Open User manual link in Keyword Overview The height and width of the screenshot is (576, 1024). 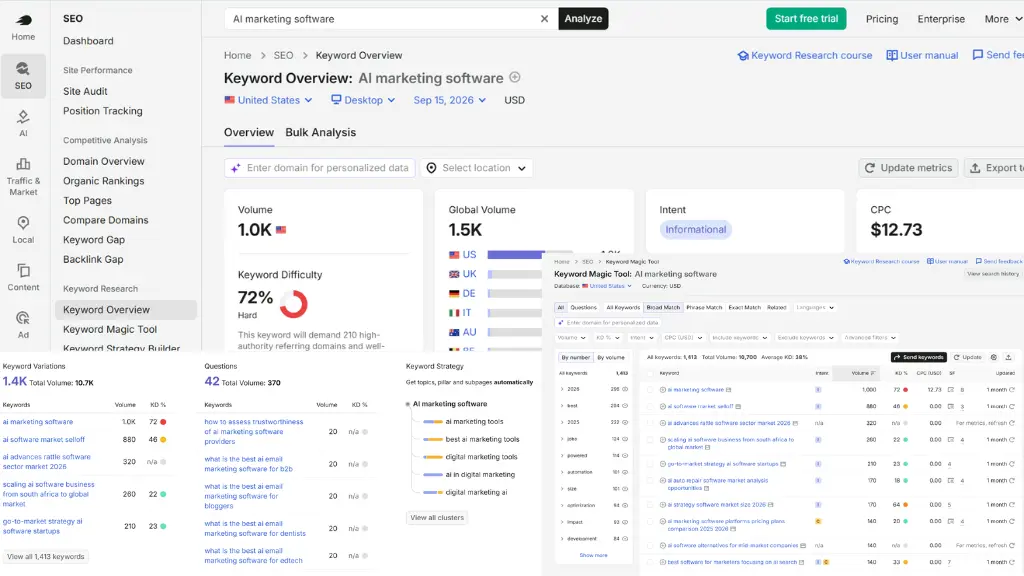pyautogui.click(x=922, y=56)
